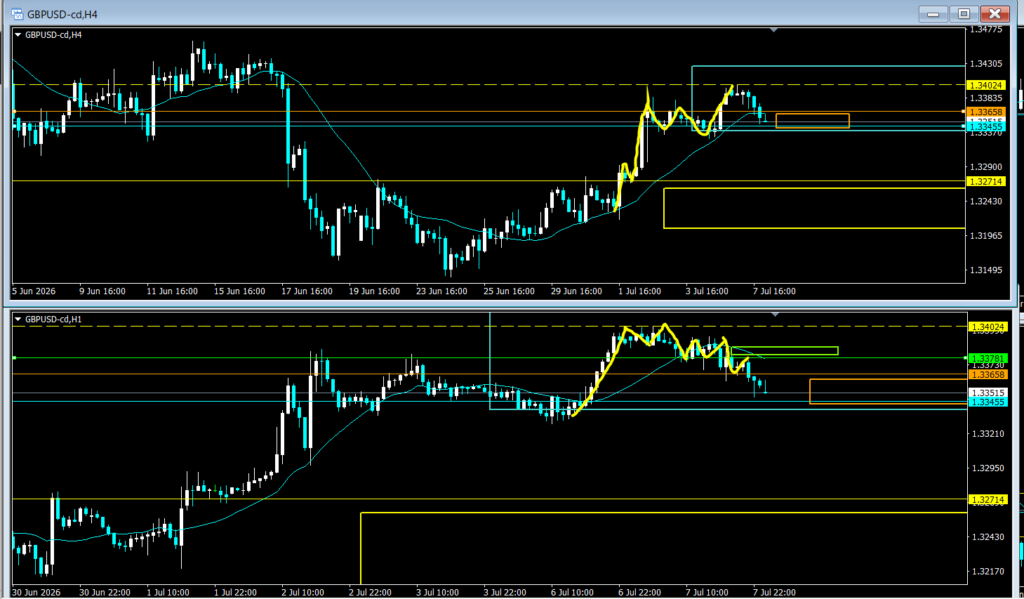Click the chart icon in the window title bar
The height and width of the screenshot is (599, 1024).
coord(18,13)
